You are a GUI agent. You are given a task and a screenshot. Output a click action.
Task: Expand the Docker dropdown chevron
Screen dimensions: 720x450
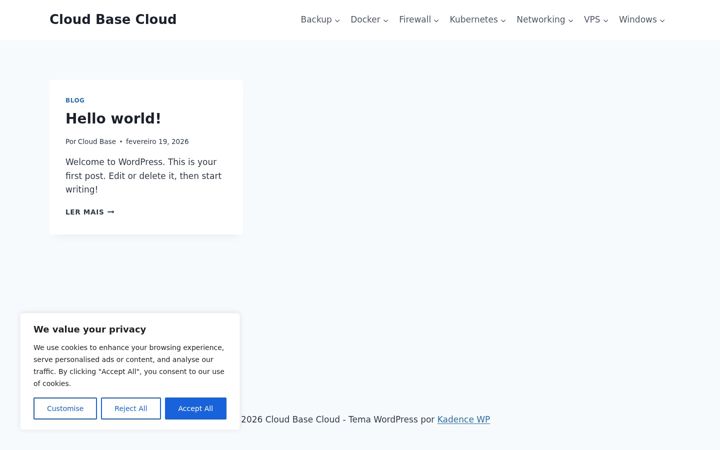386,21
